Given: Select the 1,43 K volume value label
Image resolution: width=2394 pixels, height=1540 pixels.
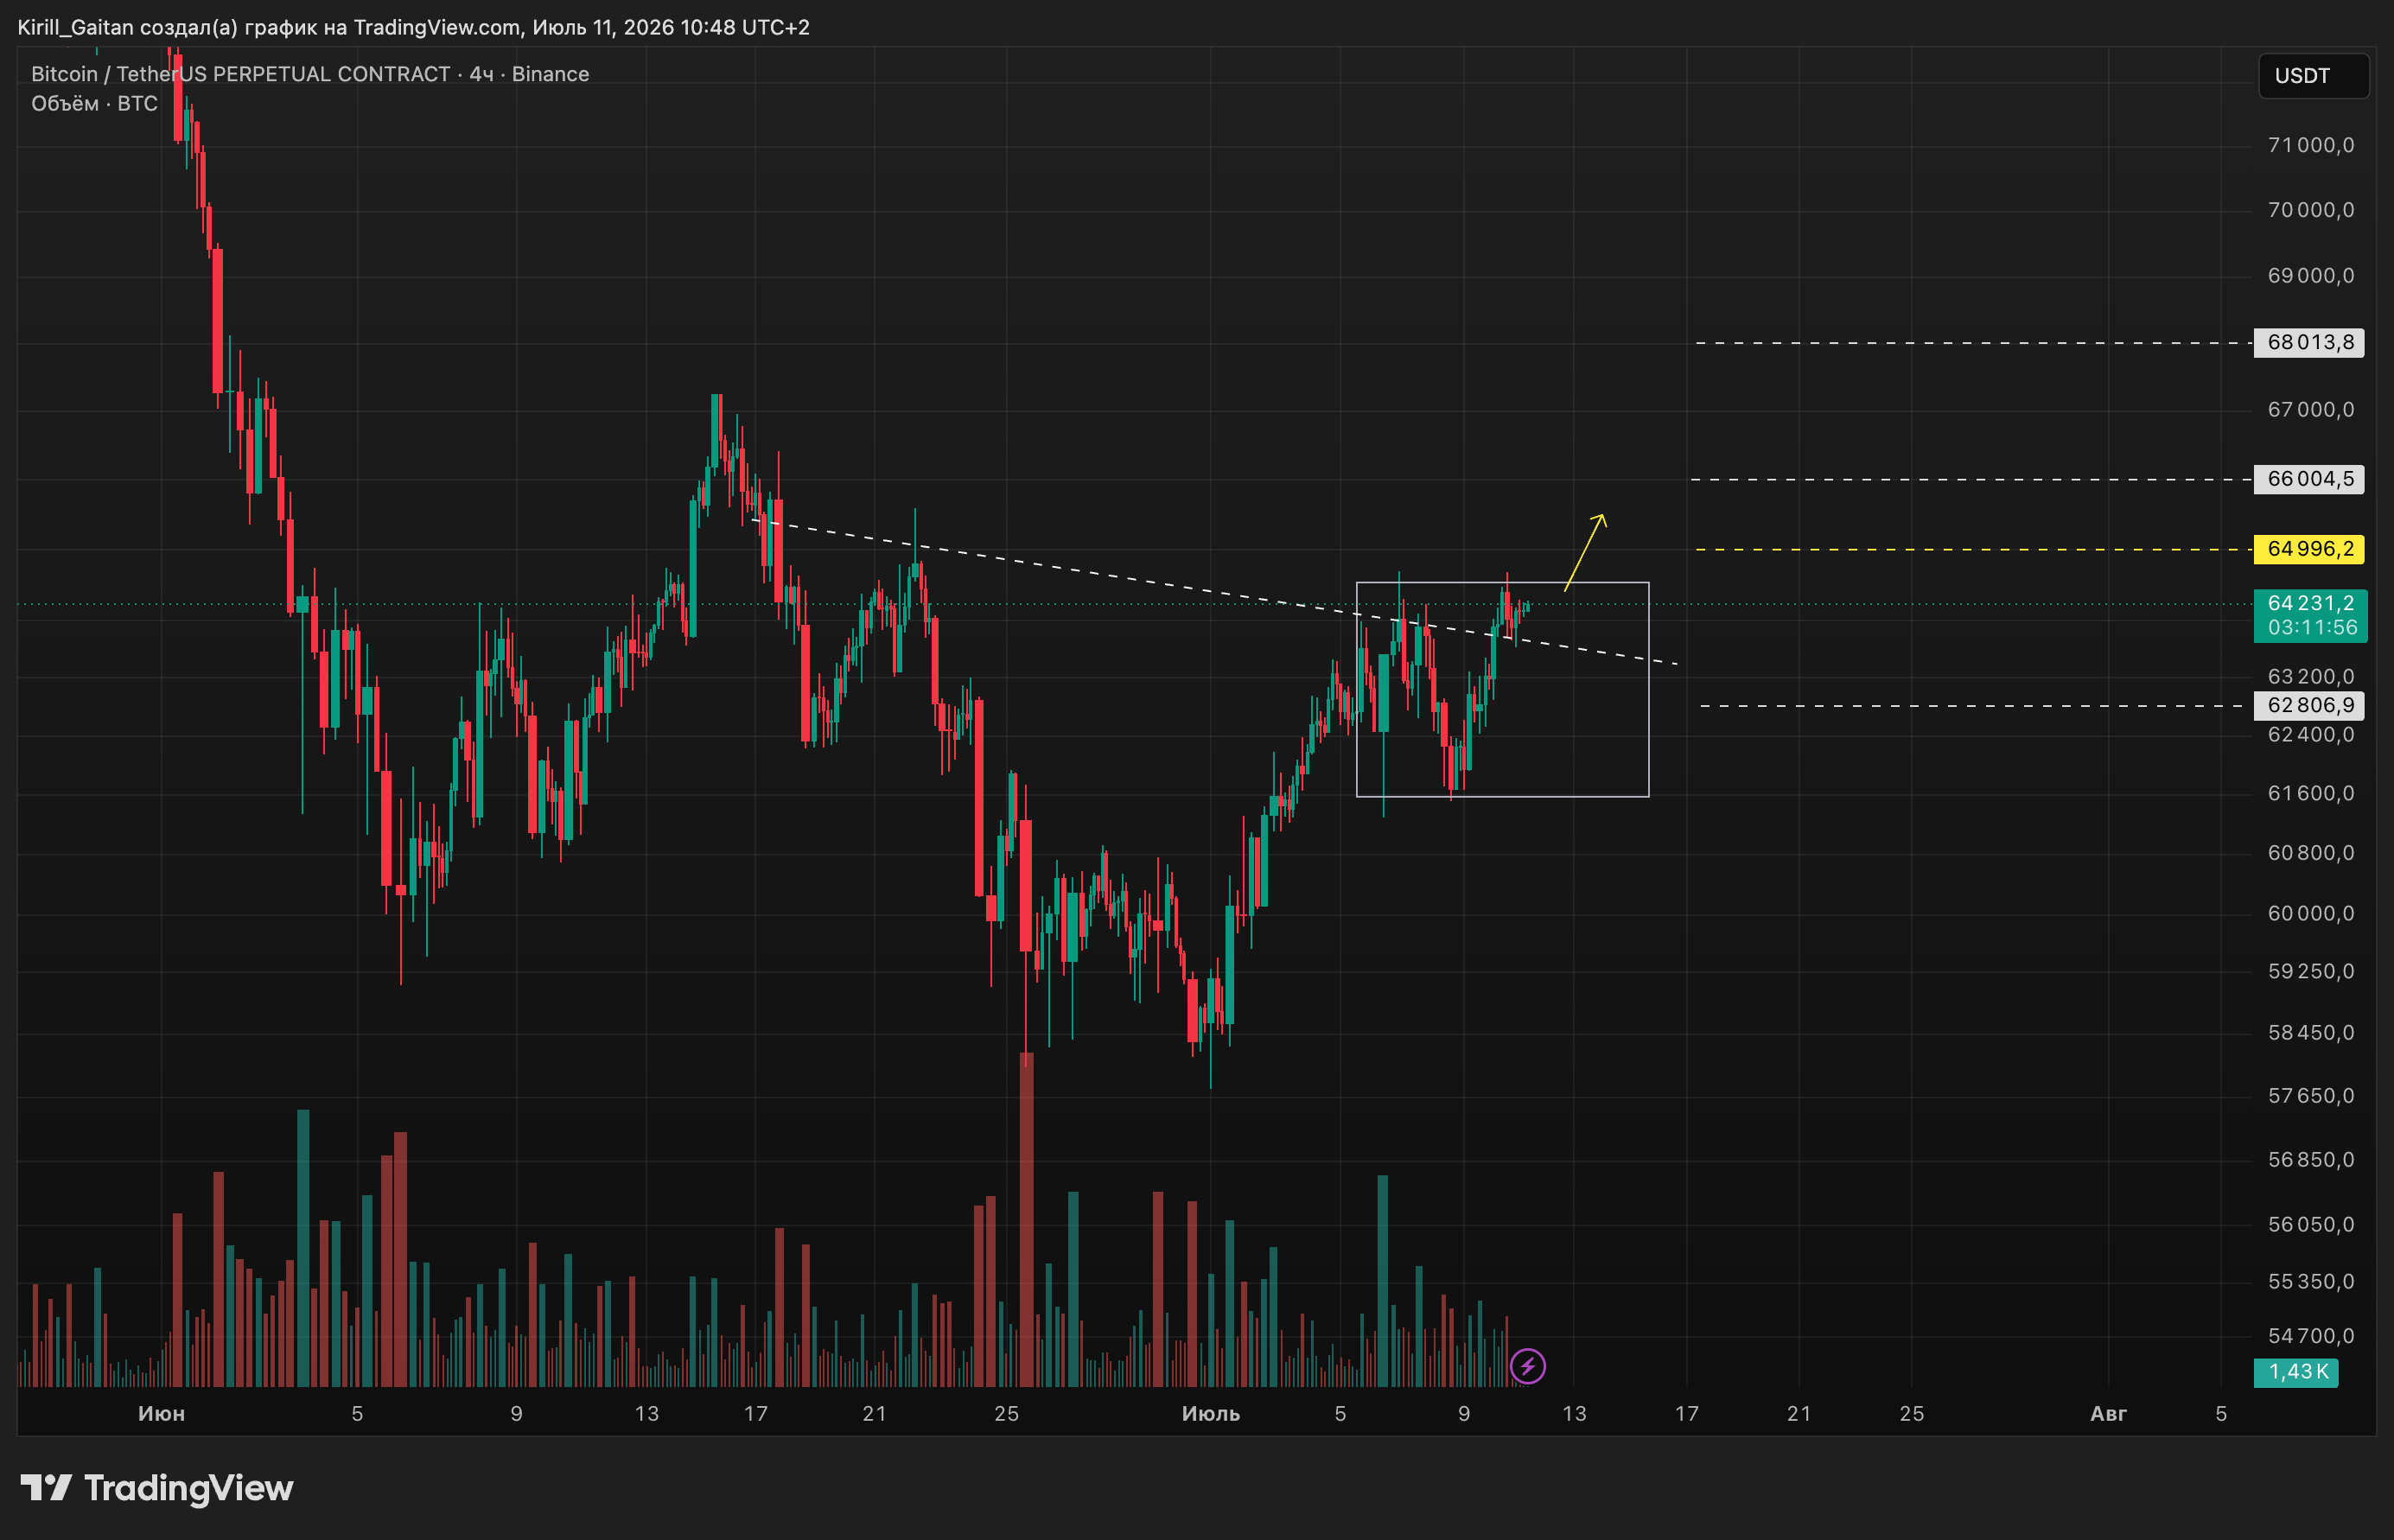Looking at the screenshot, I should click(x=2297, y=1372).
